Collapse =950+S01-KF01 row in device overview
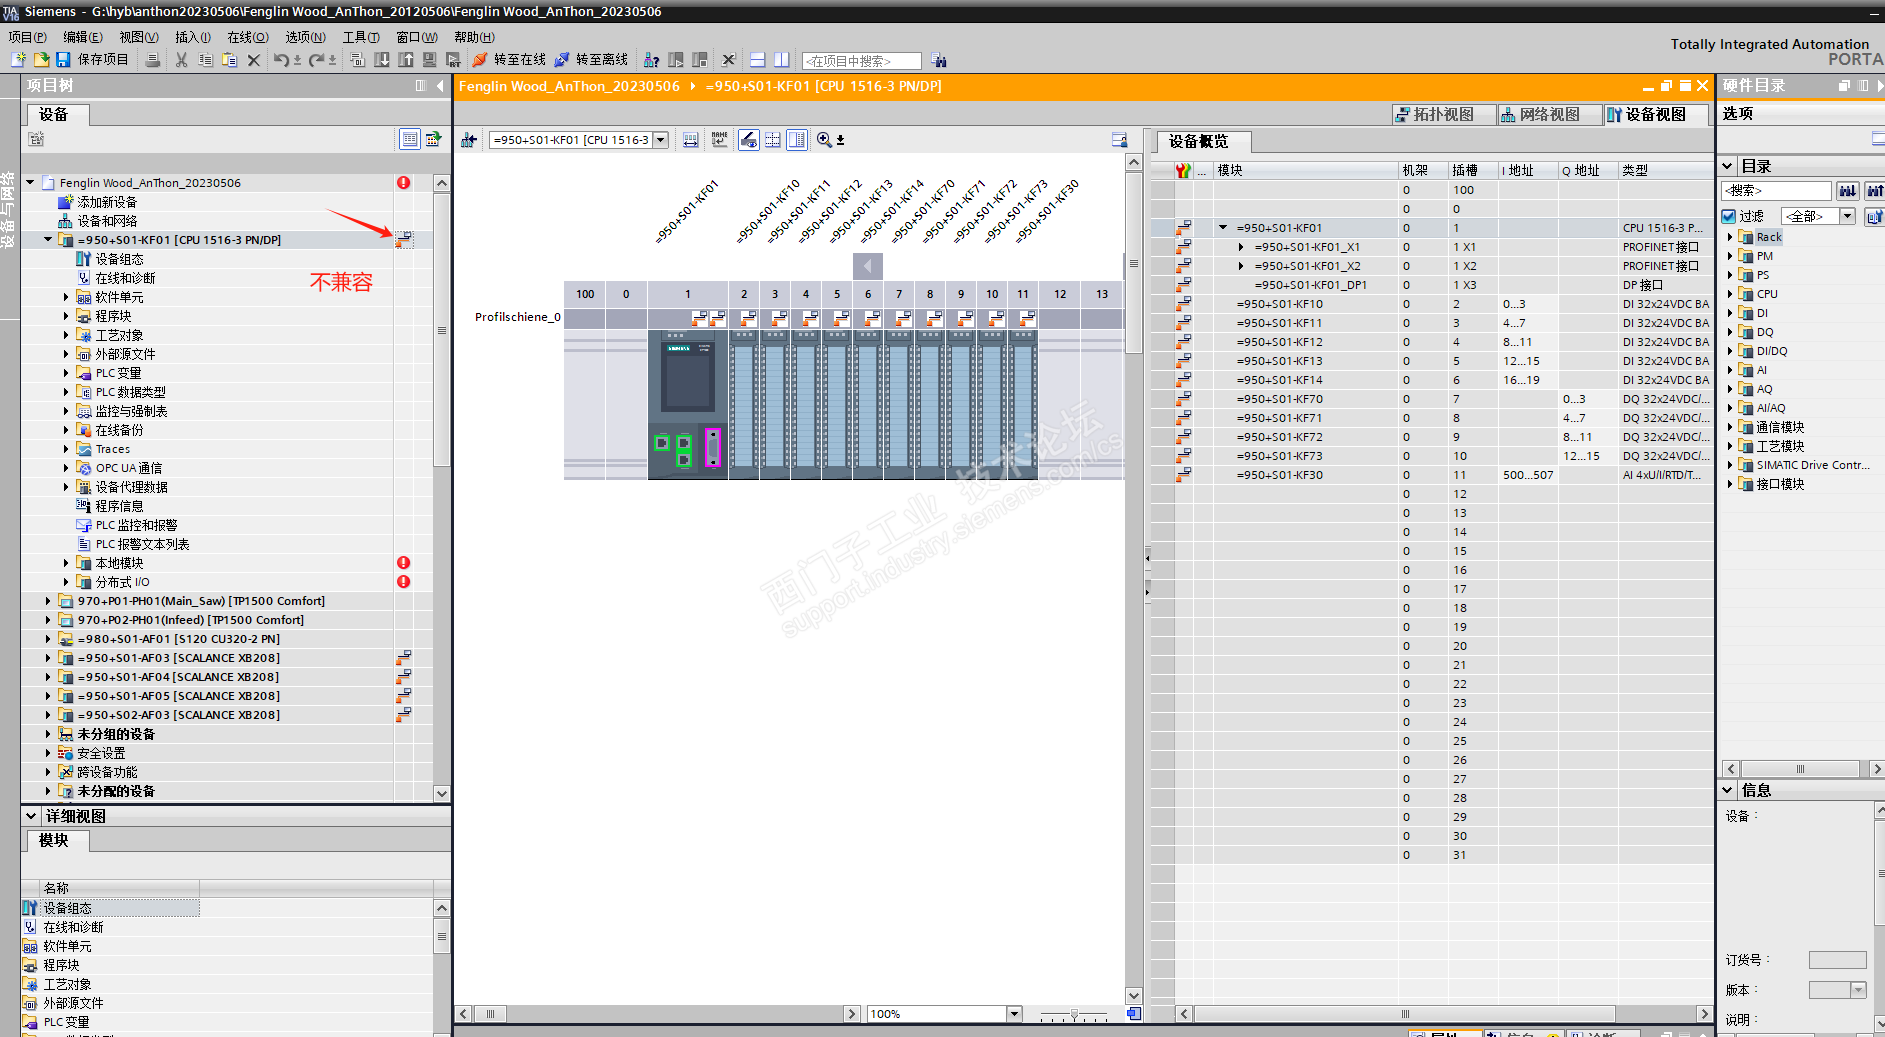Screen dimensions: 1885x1037 (1223, 228)
